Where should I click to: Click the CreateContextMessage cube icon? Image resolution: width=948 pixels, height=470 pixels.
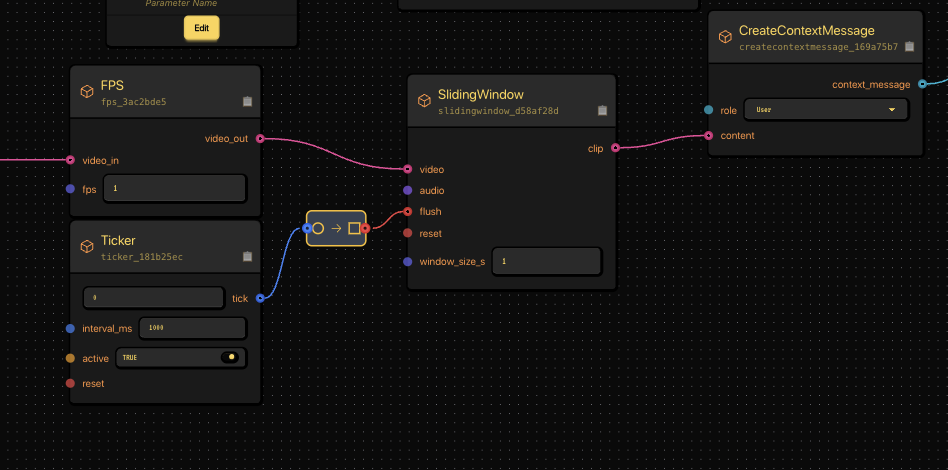[x=725, y=37]
